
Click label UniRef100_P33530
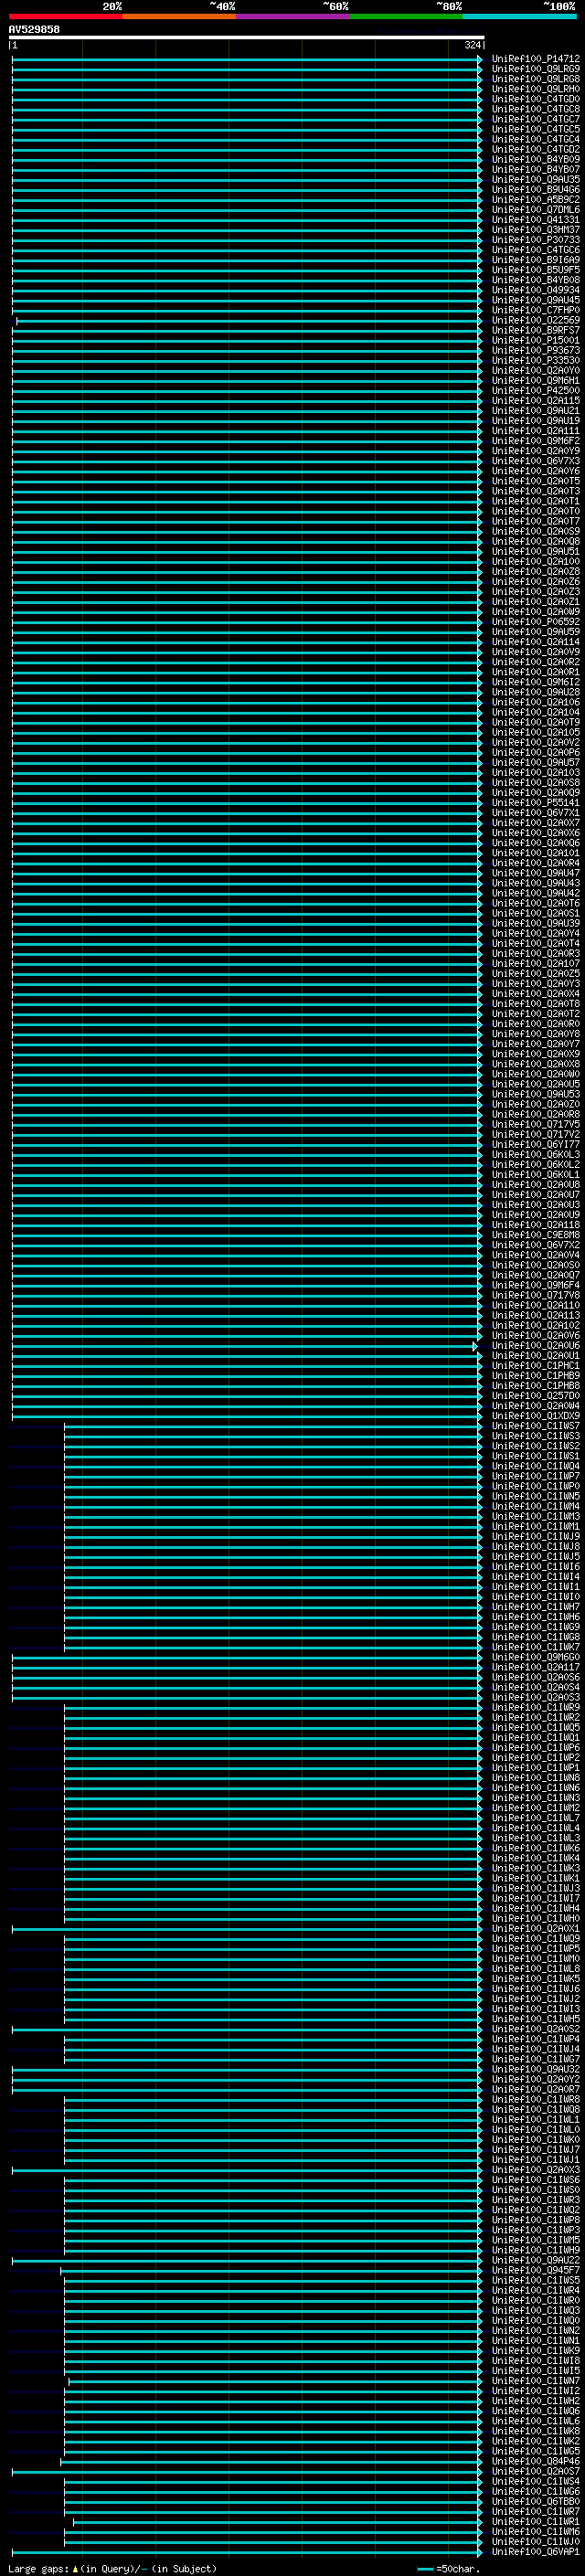[x=536, y=361]
